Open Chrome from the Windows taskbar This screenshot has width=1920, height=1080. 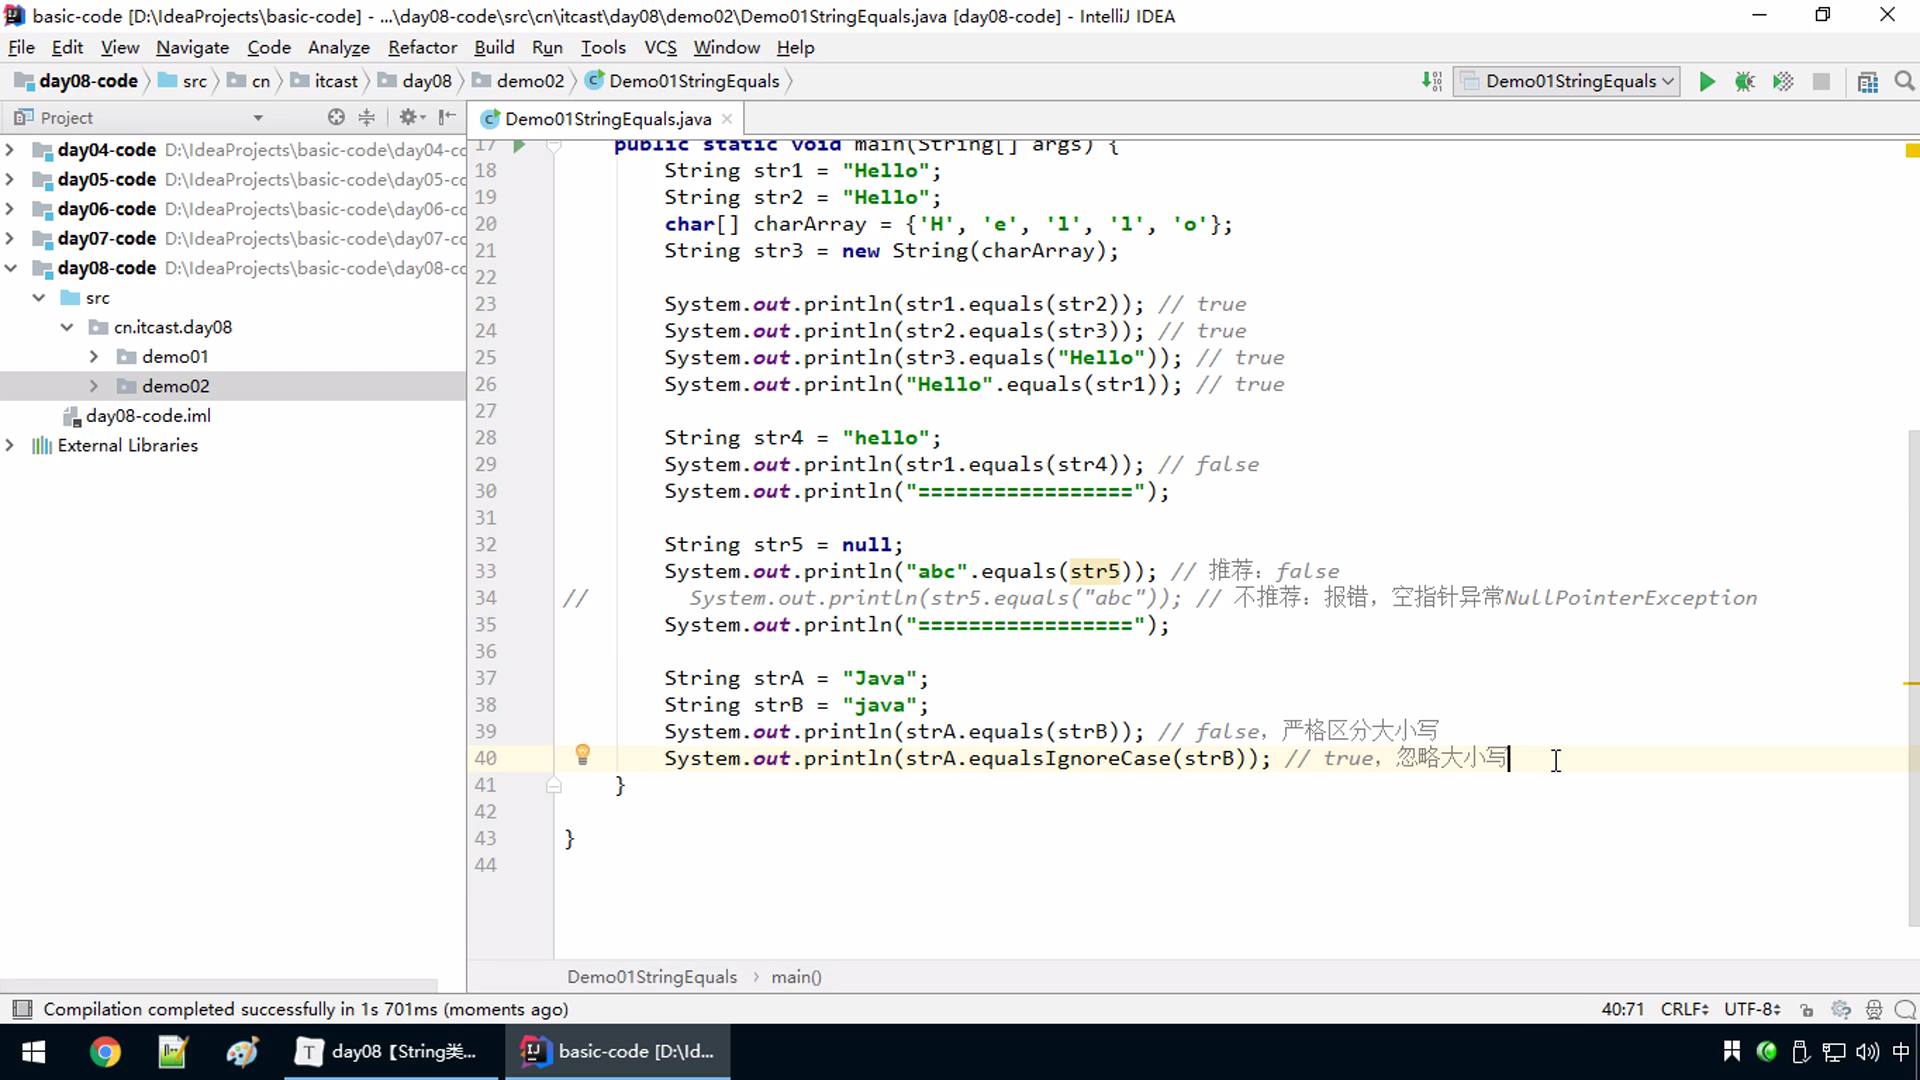pyautogui.click(x=105, y=1052)
